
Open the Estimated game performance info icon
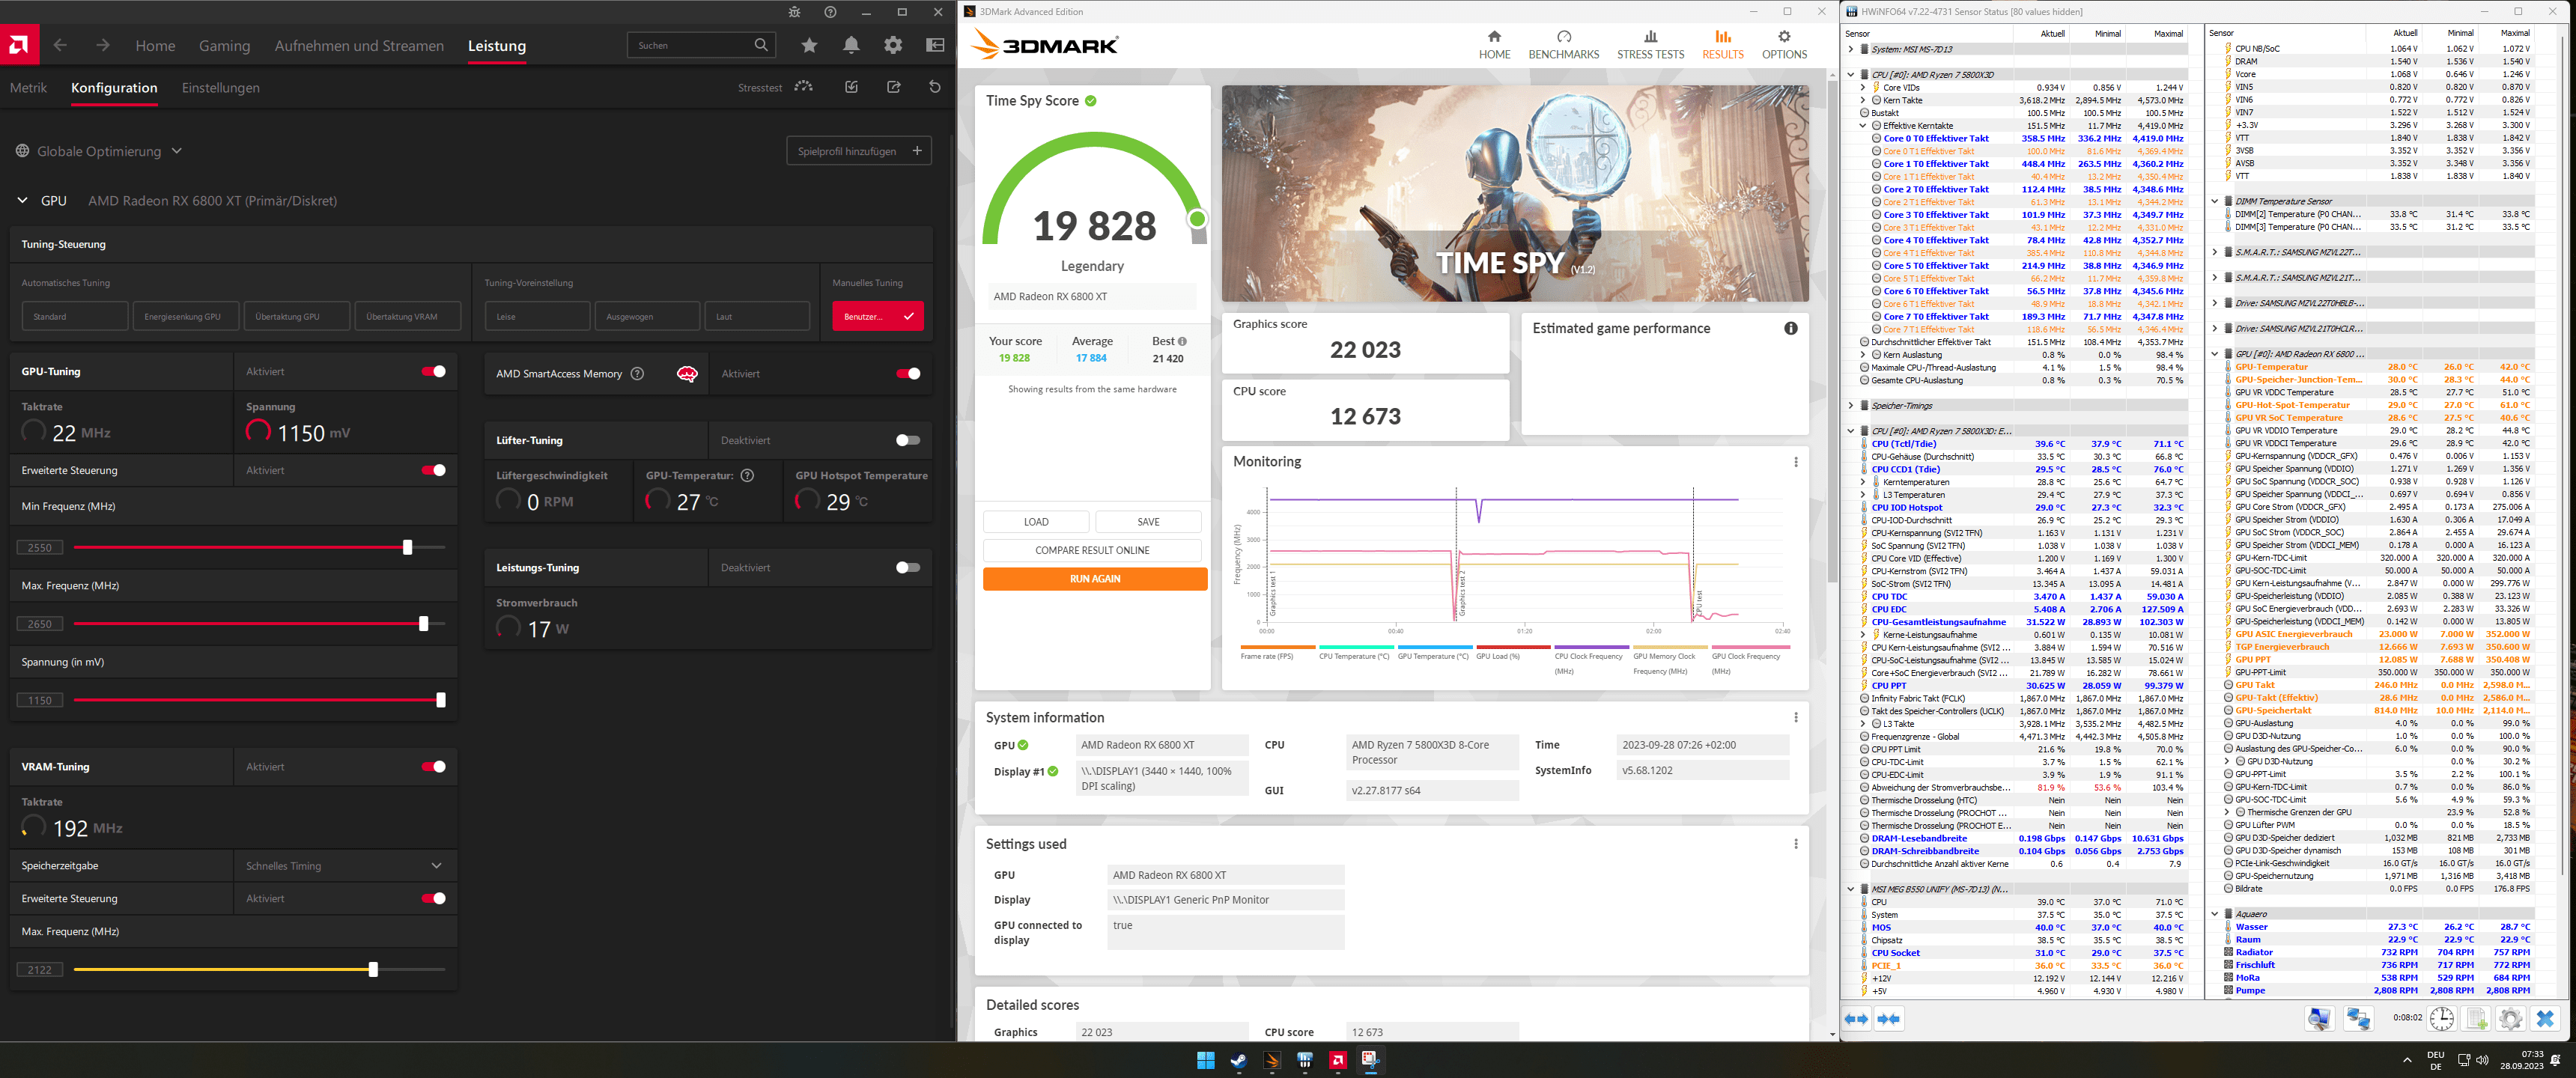pos(1790,328)
